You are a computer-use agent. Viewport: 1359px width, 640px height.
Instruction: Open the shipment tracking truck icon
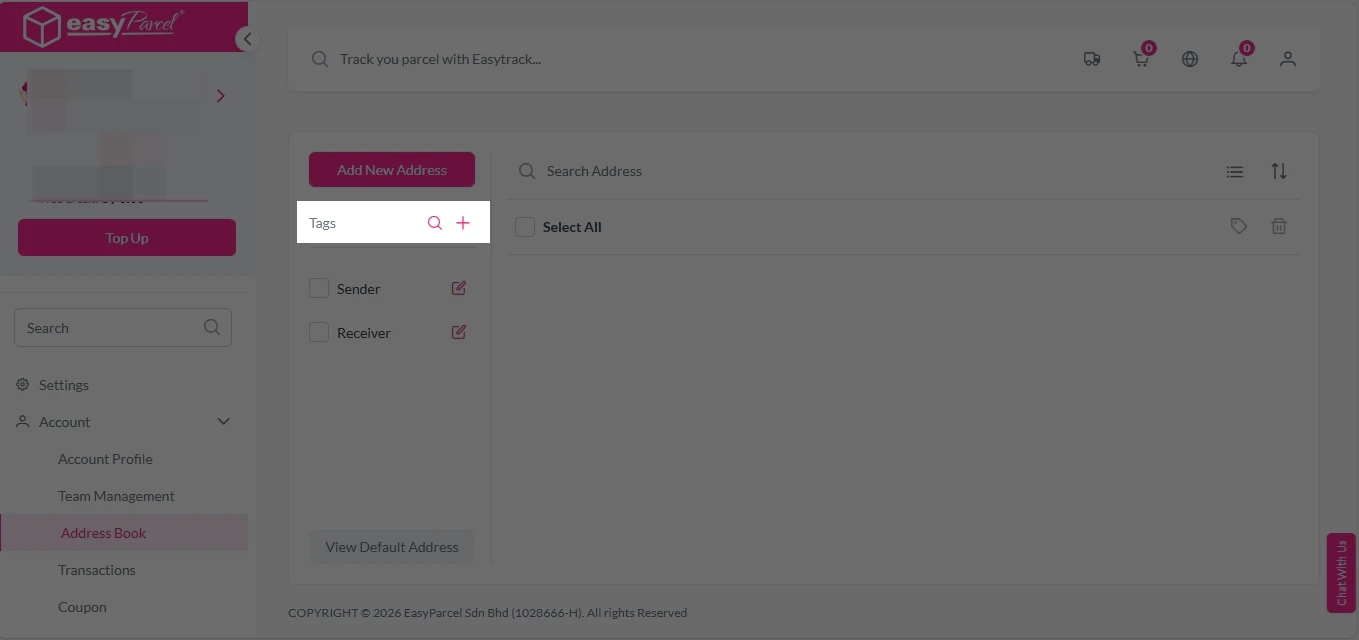(1091, 58)
